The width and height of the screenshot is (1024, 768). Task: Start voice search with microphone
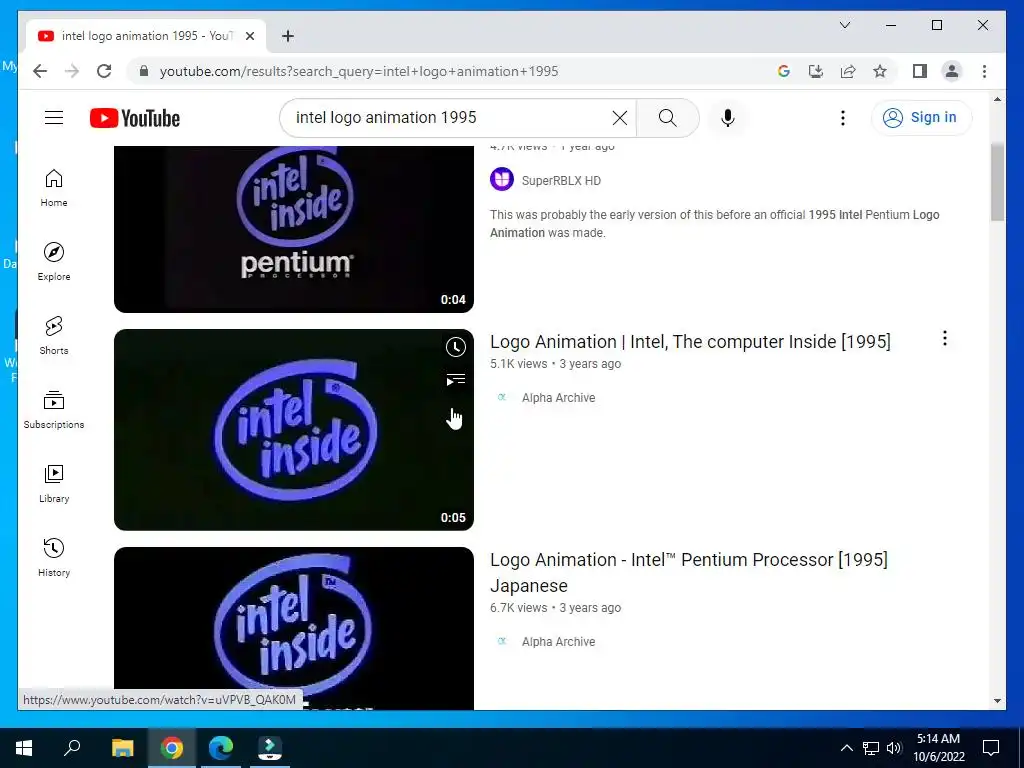[728, 118]
